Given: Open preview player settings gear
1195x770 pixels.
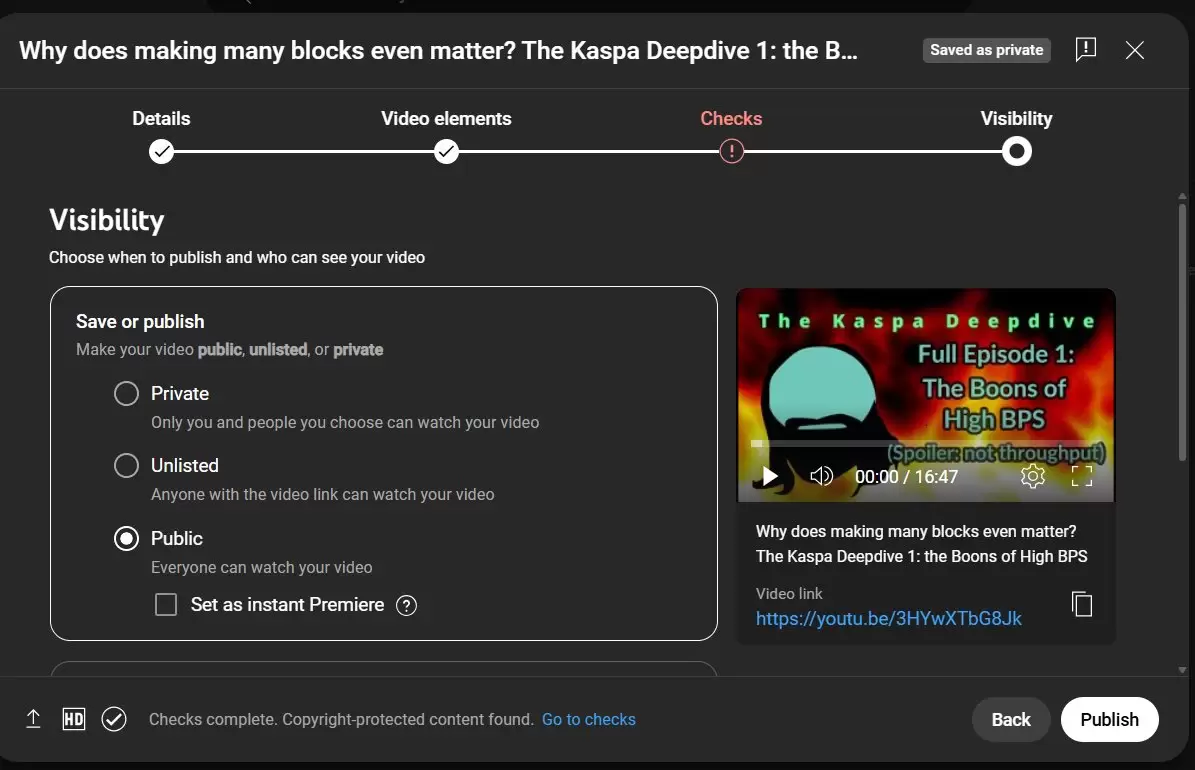Looking at the screenshot, I should coord(1033,476).
